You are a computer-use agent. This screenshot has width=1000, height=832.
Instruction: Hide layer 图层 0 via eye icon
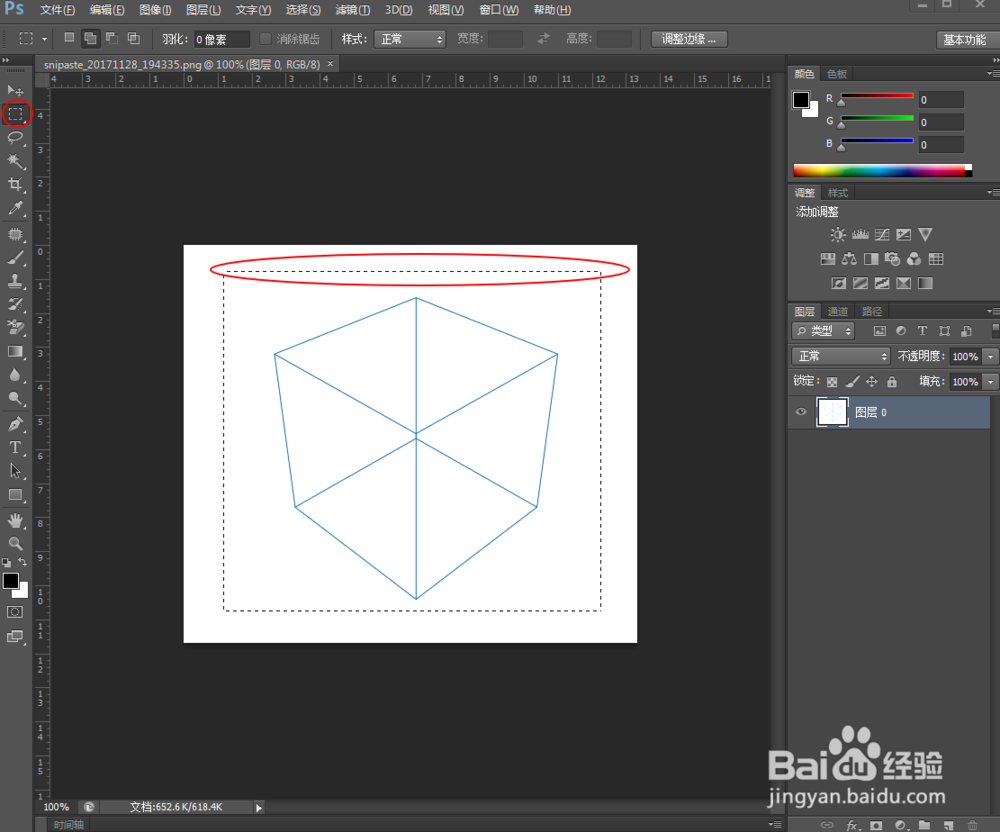coord(801,412)
